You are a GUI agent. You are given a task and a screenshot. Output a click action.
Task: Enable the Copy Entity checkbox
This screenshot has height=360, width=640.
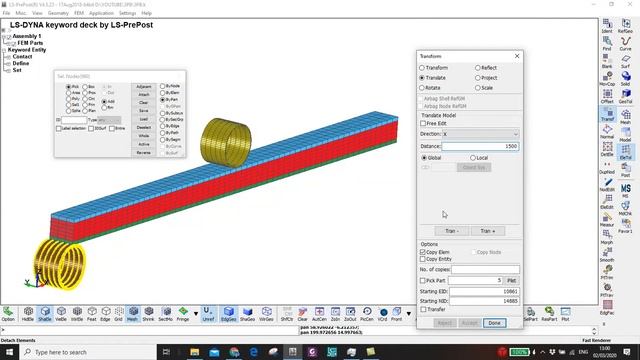click(423, 259)
